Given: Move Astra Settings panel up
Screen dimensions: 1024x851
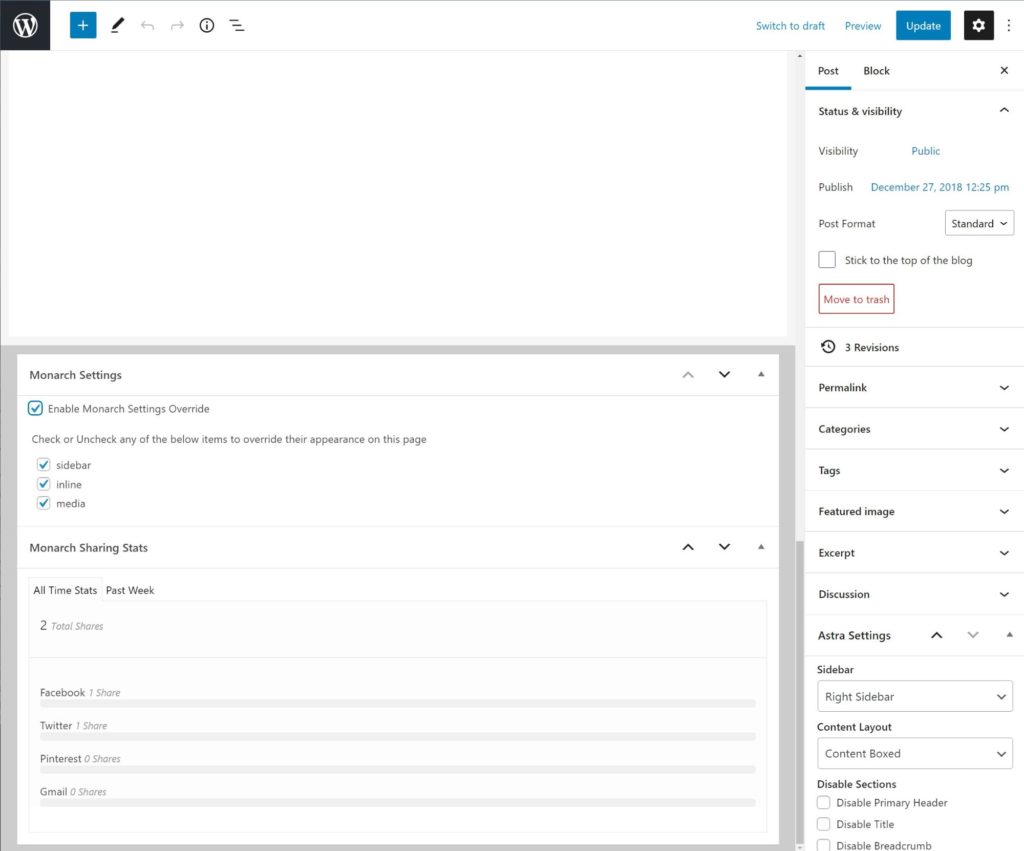Looking at the screenshot, I should point(936,635).
